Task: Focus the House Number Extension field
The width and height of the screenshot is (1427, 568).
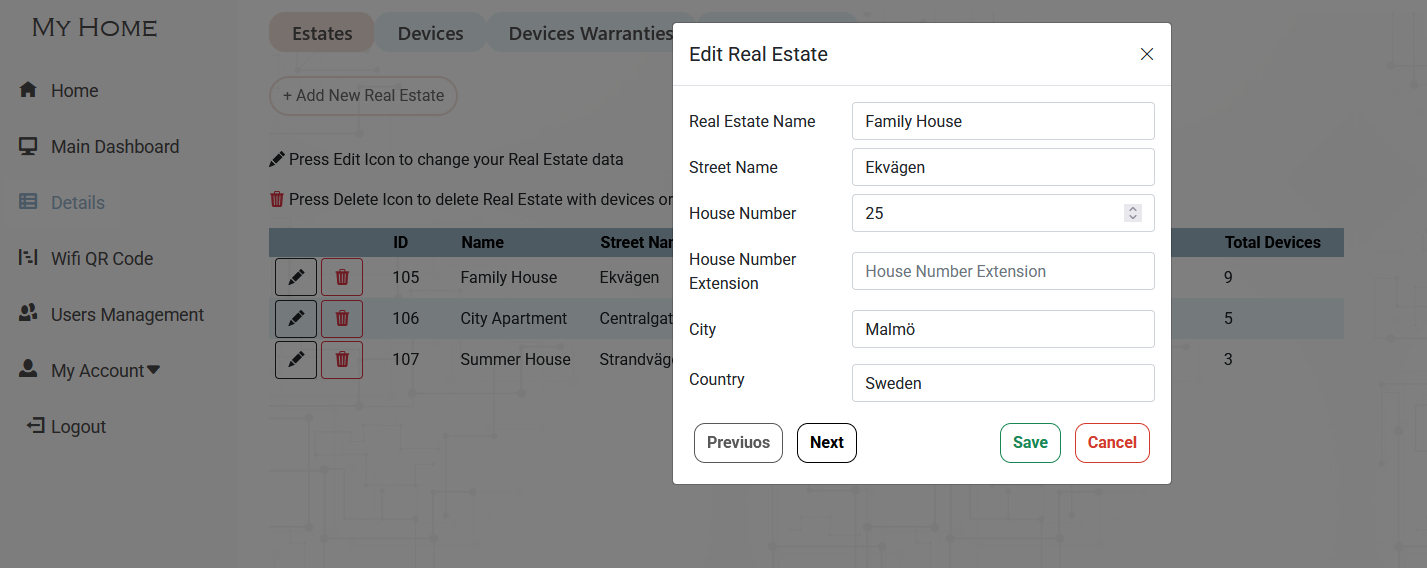Action: point(1003,271)
